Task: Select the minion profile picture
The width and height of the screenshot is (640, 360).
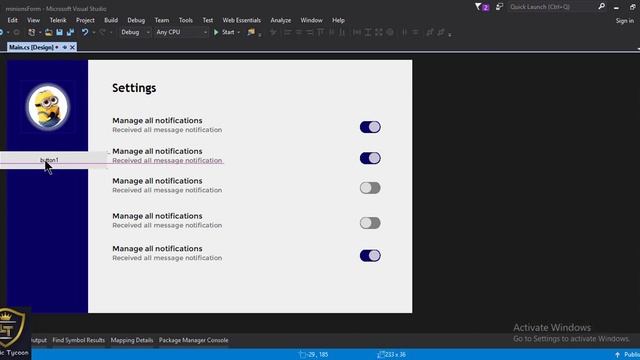Action: point(48,107)
